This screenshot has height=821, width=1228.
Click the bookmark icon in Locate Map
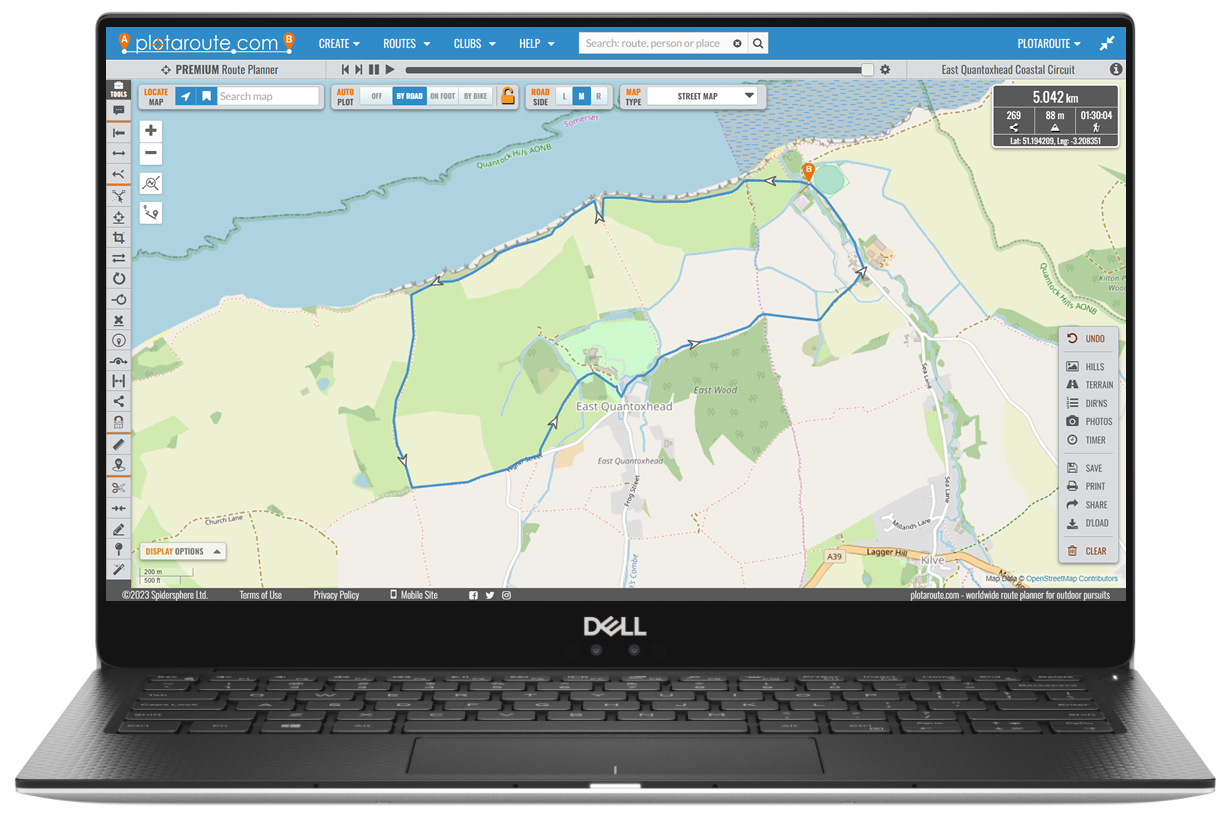(x=206, y=96)
